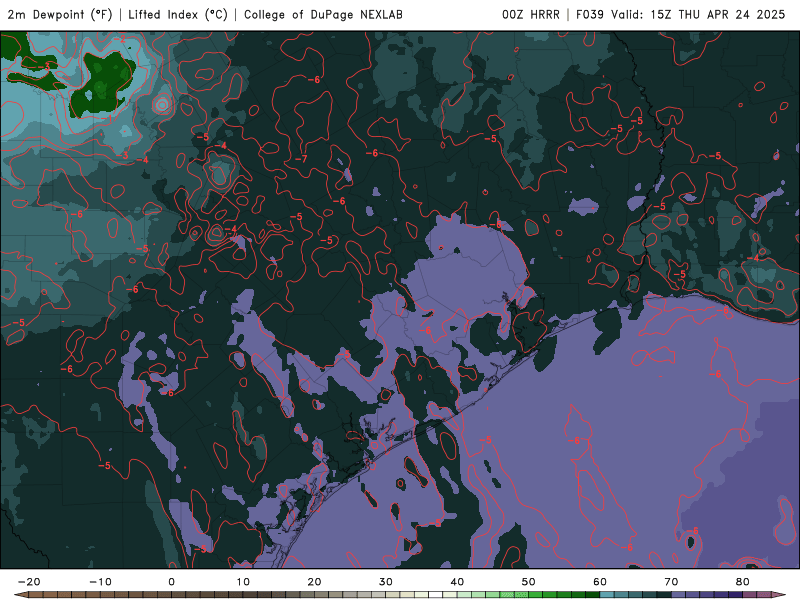
Task: Click the 70 legend value
Action: point(671,582)
